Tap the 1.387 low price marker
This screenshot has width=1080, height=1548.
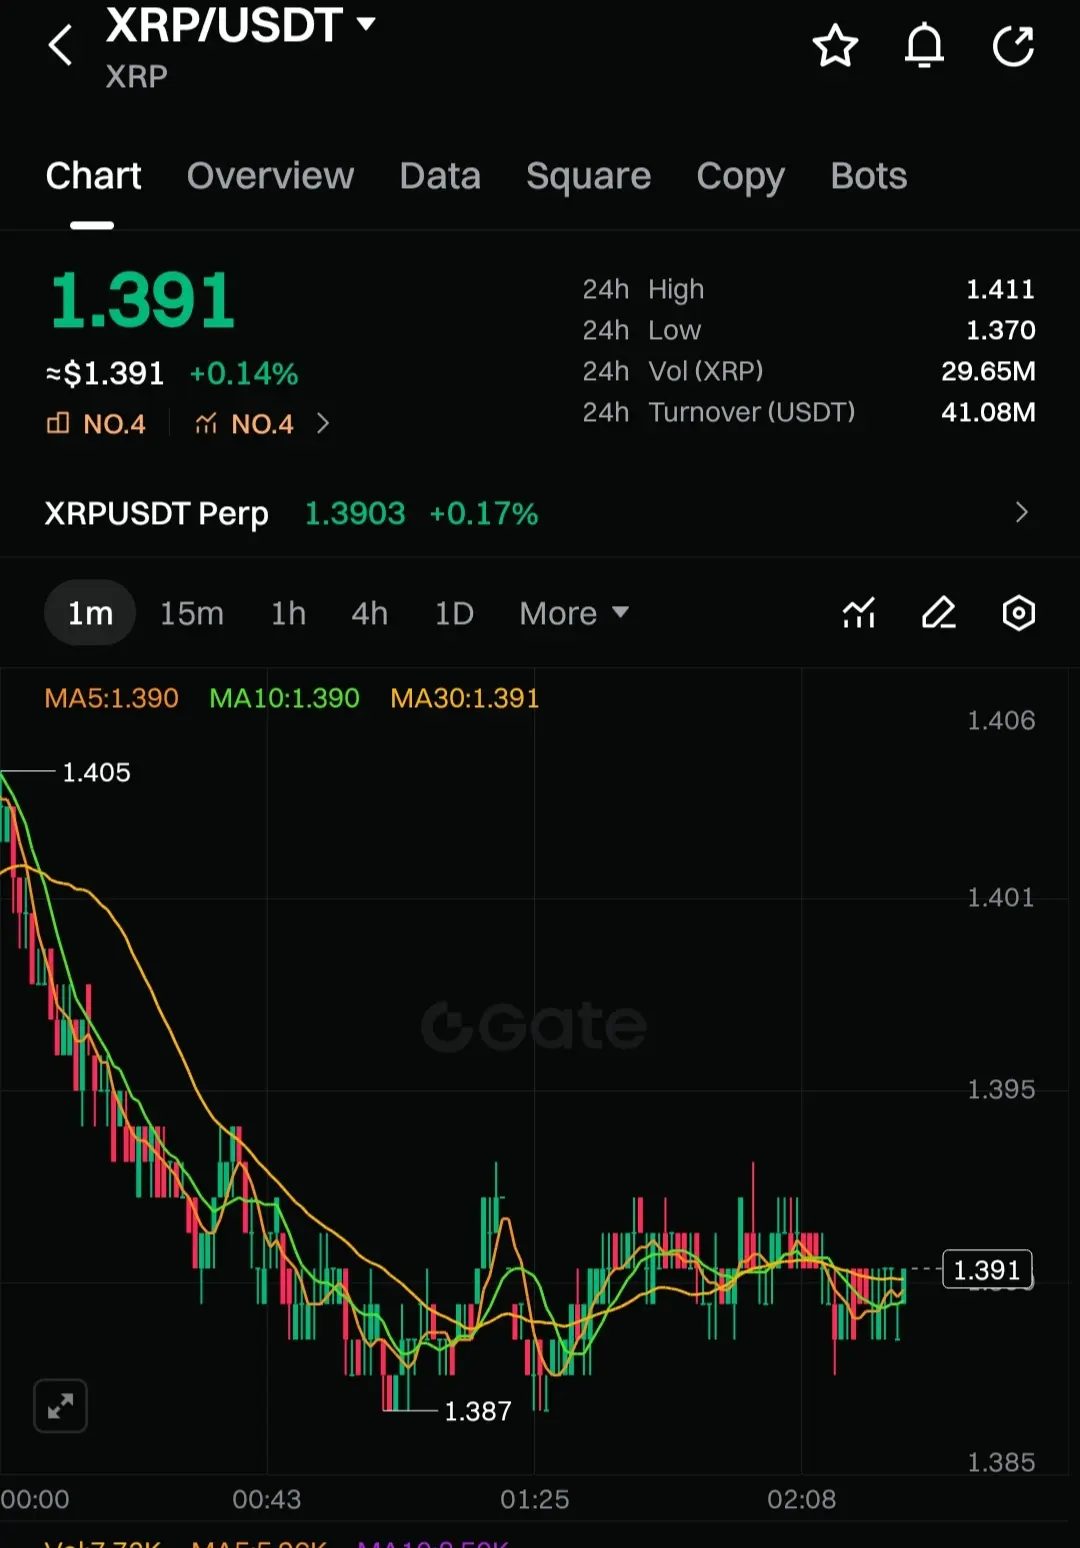pyautogui.click(x=478, y=1411)
